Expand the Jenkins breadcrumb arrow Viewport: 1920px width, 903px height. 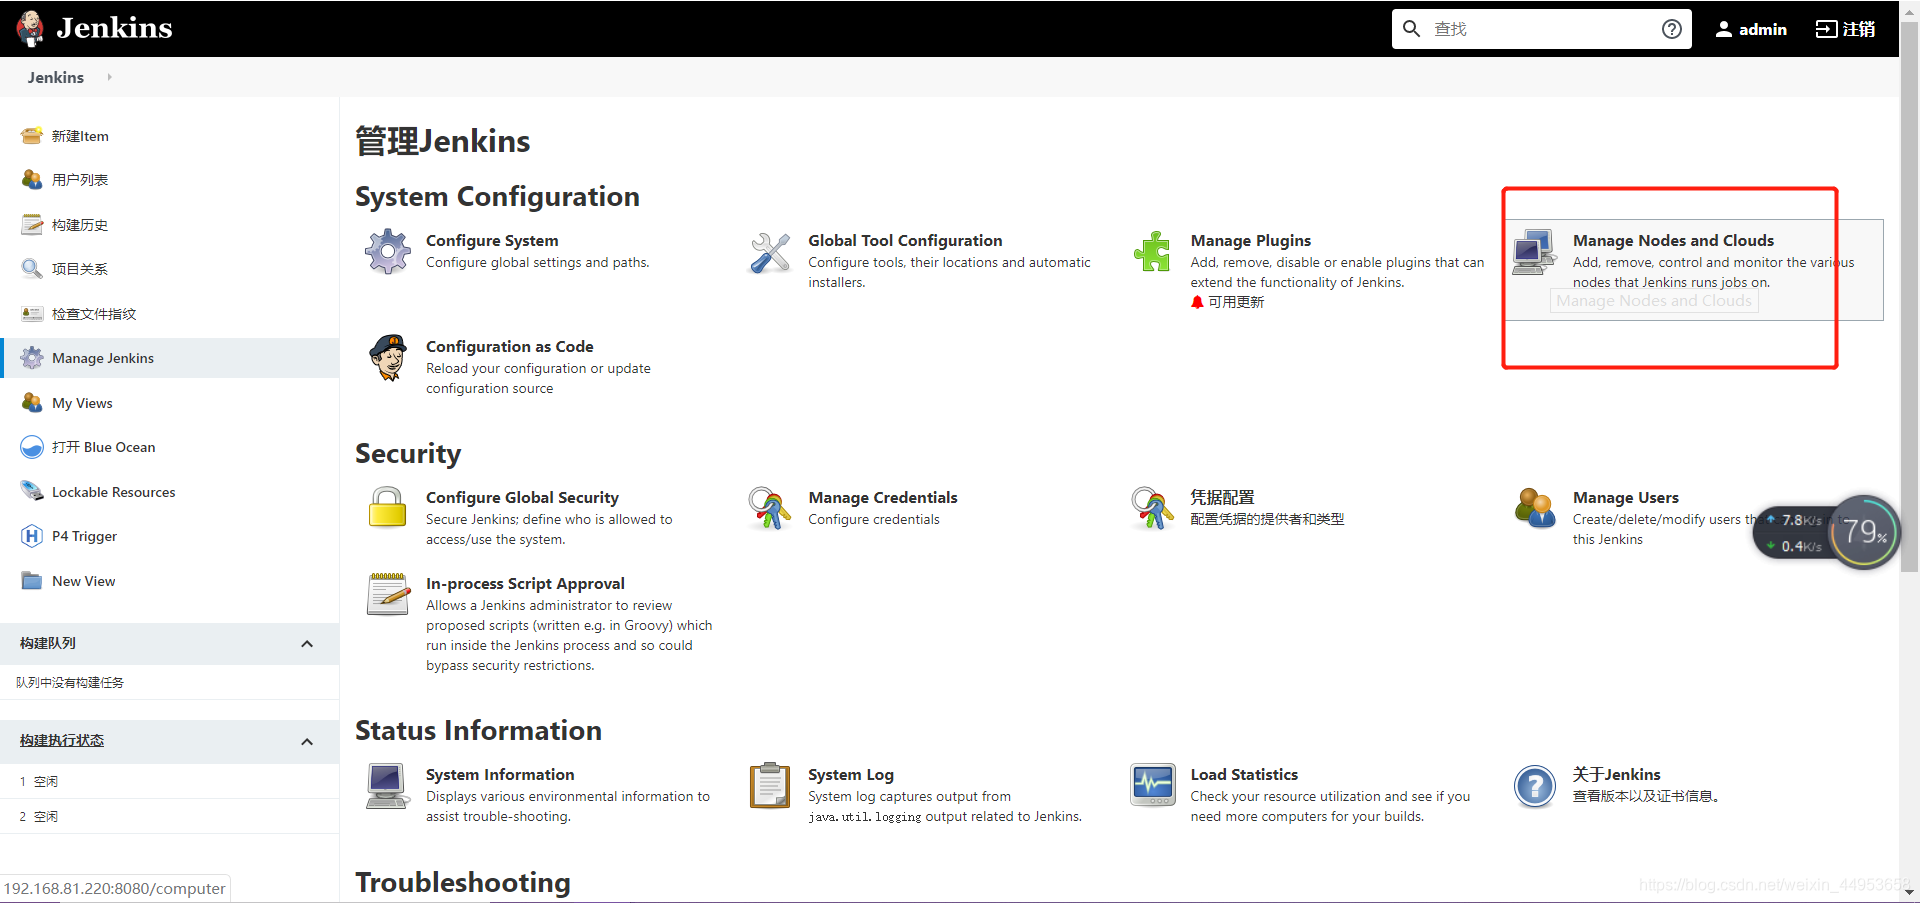coord(109,77)
